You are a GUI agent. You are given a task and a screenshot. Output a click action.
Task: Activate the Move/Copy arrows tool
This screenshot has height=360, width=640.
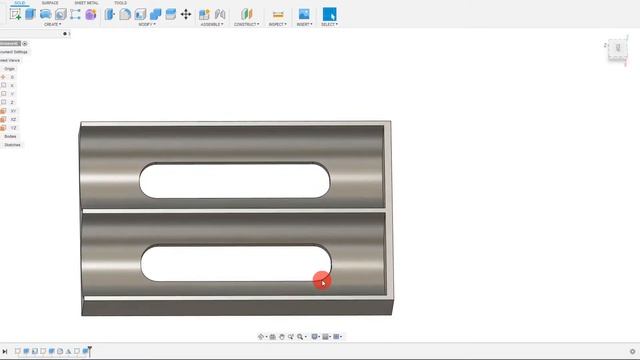click(x=186, y=14)
